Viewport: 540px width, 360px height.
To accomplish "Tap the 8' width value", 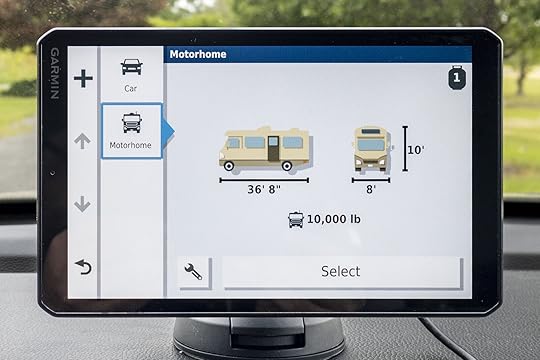I will pyautogui.click(x=371, y=189).
